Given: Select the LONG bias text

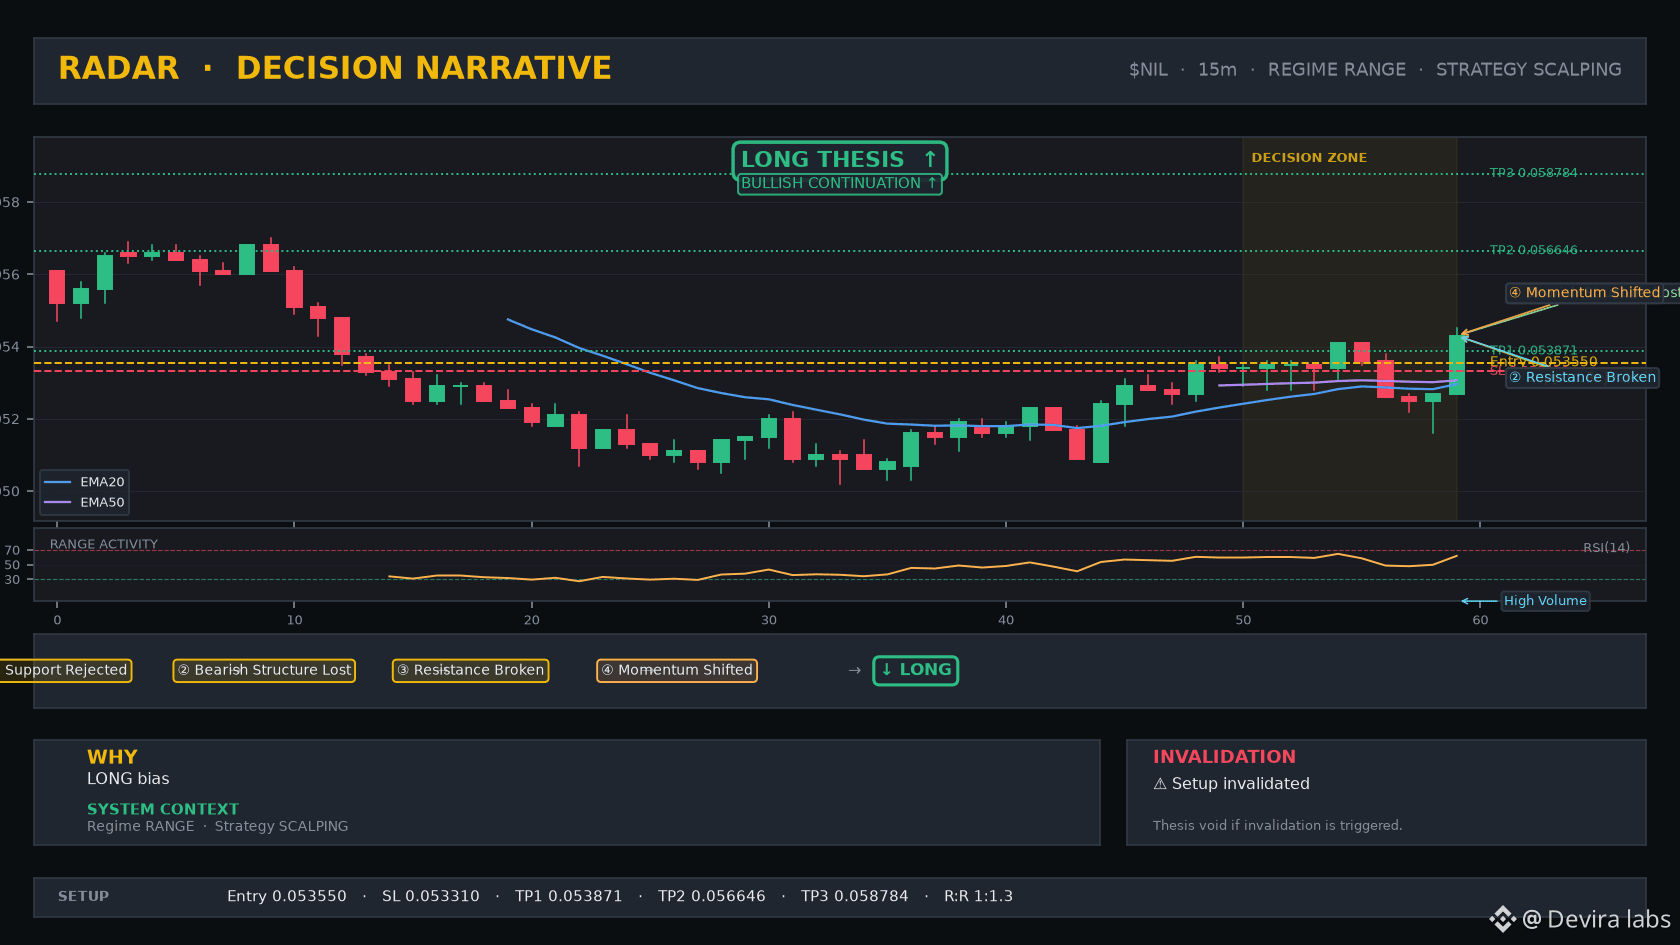Looking at the screenshot, I should [128, 779].
